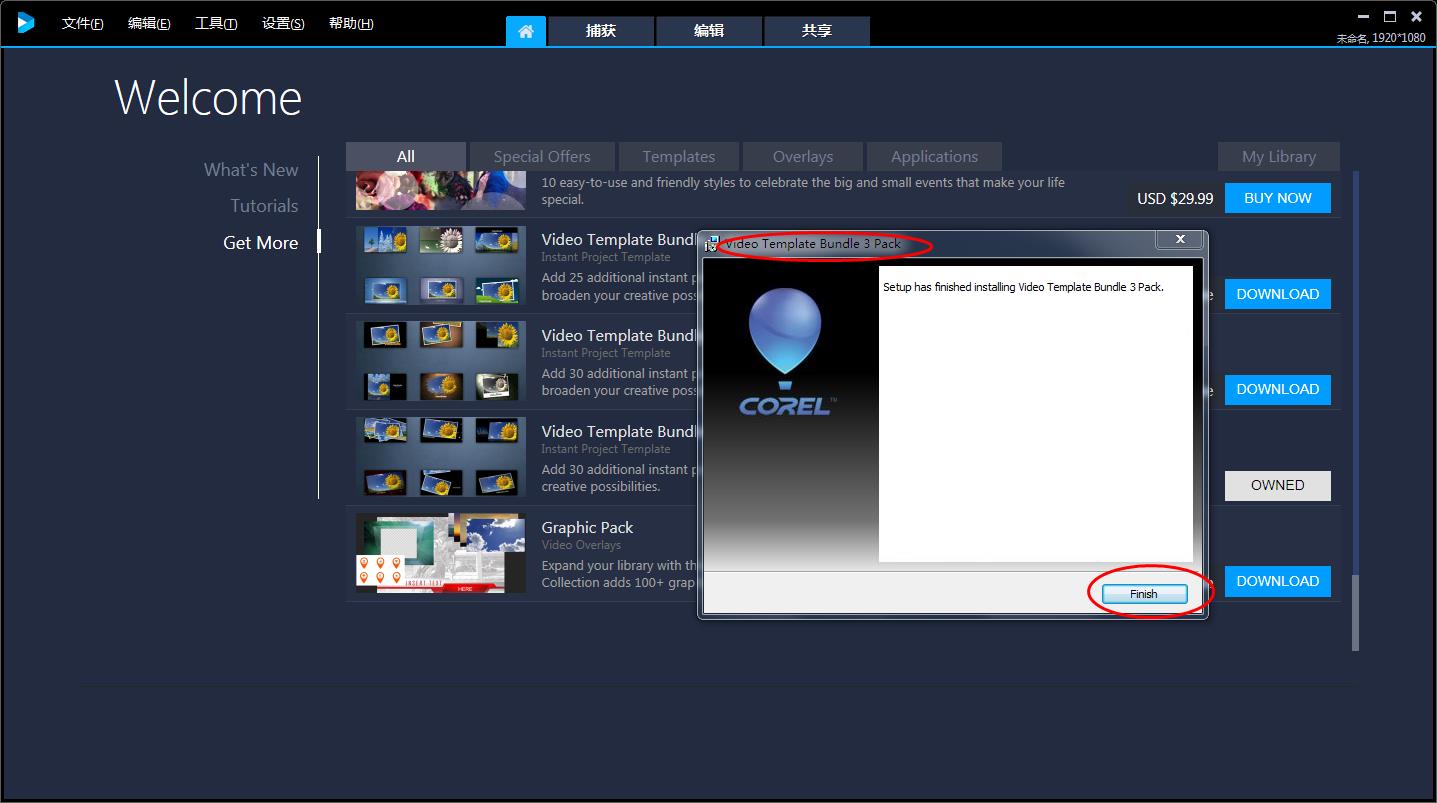Open the Tutorials section
The height and width of the screenshot is (803, 1437).
point(264,206)
